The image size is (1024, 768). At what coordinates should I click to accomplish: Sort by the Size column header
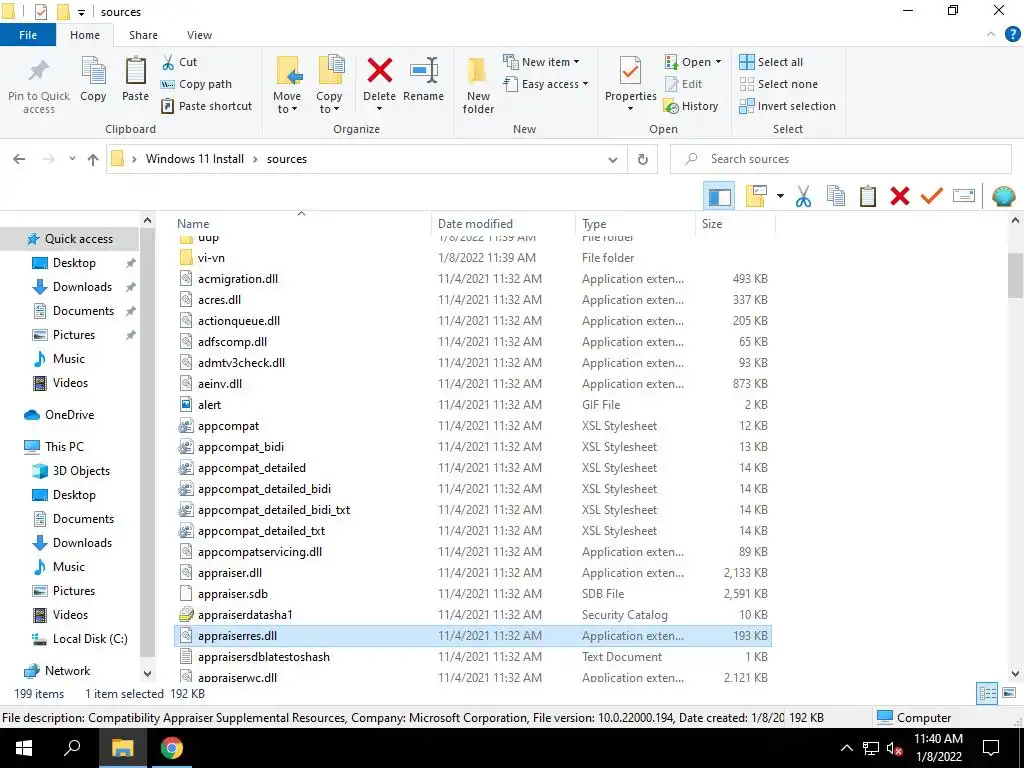coord(712,224)
